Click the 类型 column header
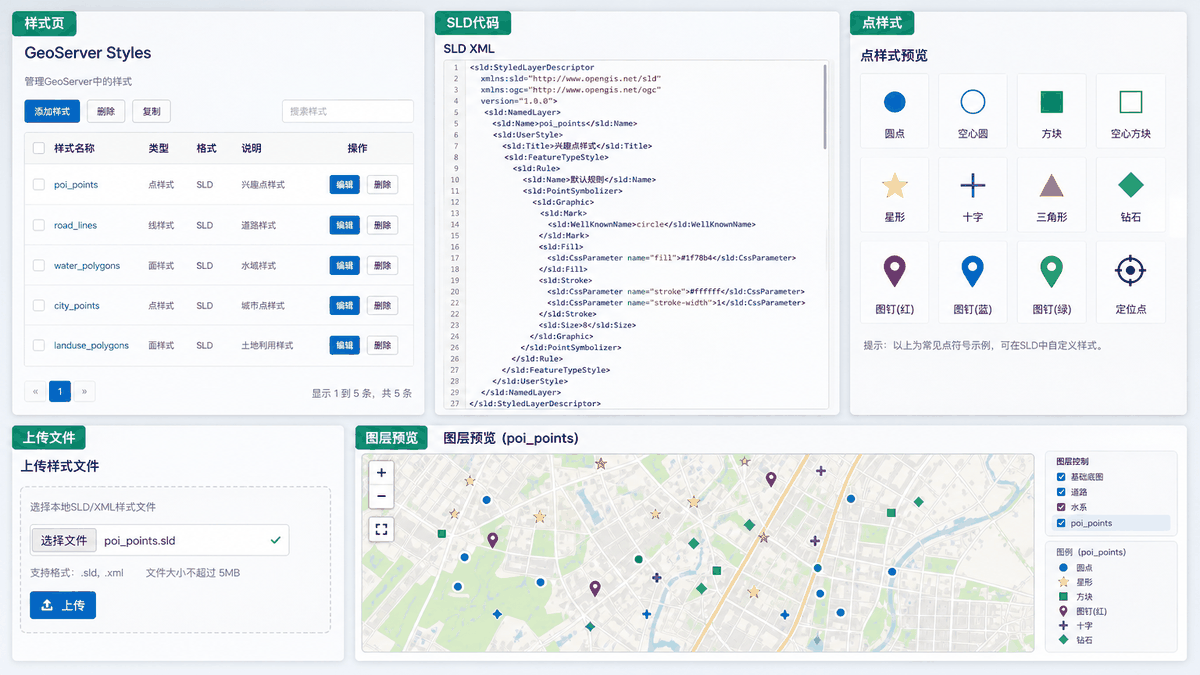Screen dimensions: 1200x675 click(x=159, y=148)
